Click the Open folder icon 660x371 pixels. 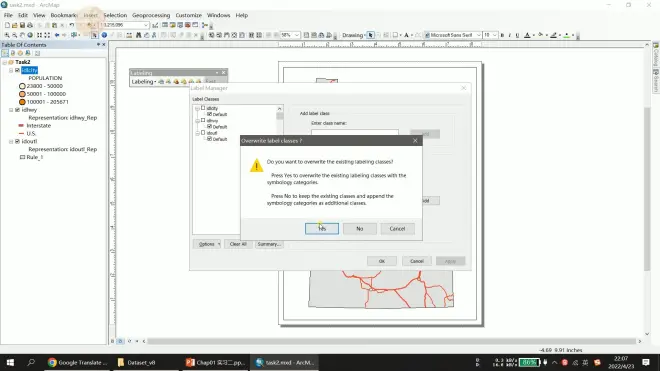15,25
